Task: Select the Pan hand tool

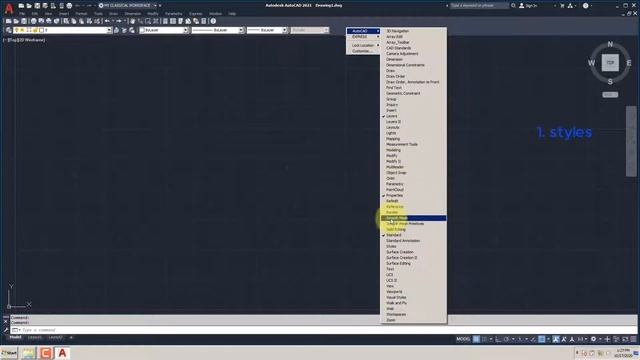Action: click(x=133, y=21)
